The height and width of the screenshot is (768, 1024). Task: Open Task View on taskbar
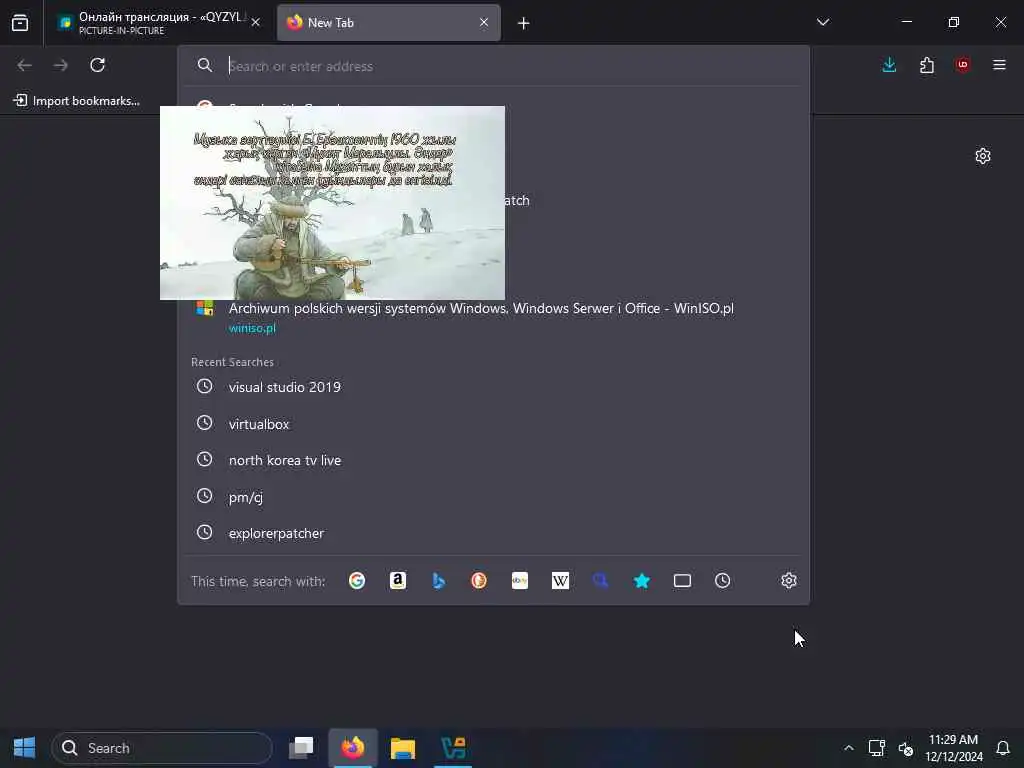point(301,748)
